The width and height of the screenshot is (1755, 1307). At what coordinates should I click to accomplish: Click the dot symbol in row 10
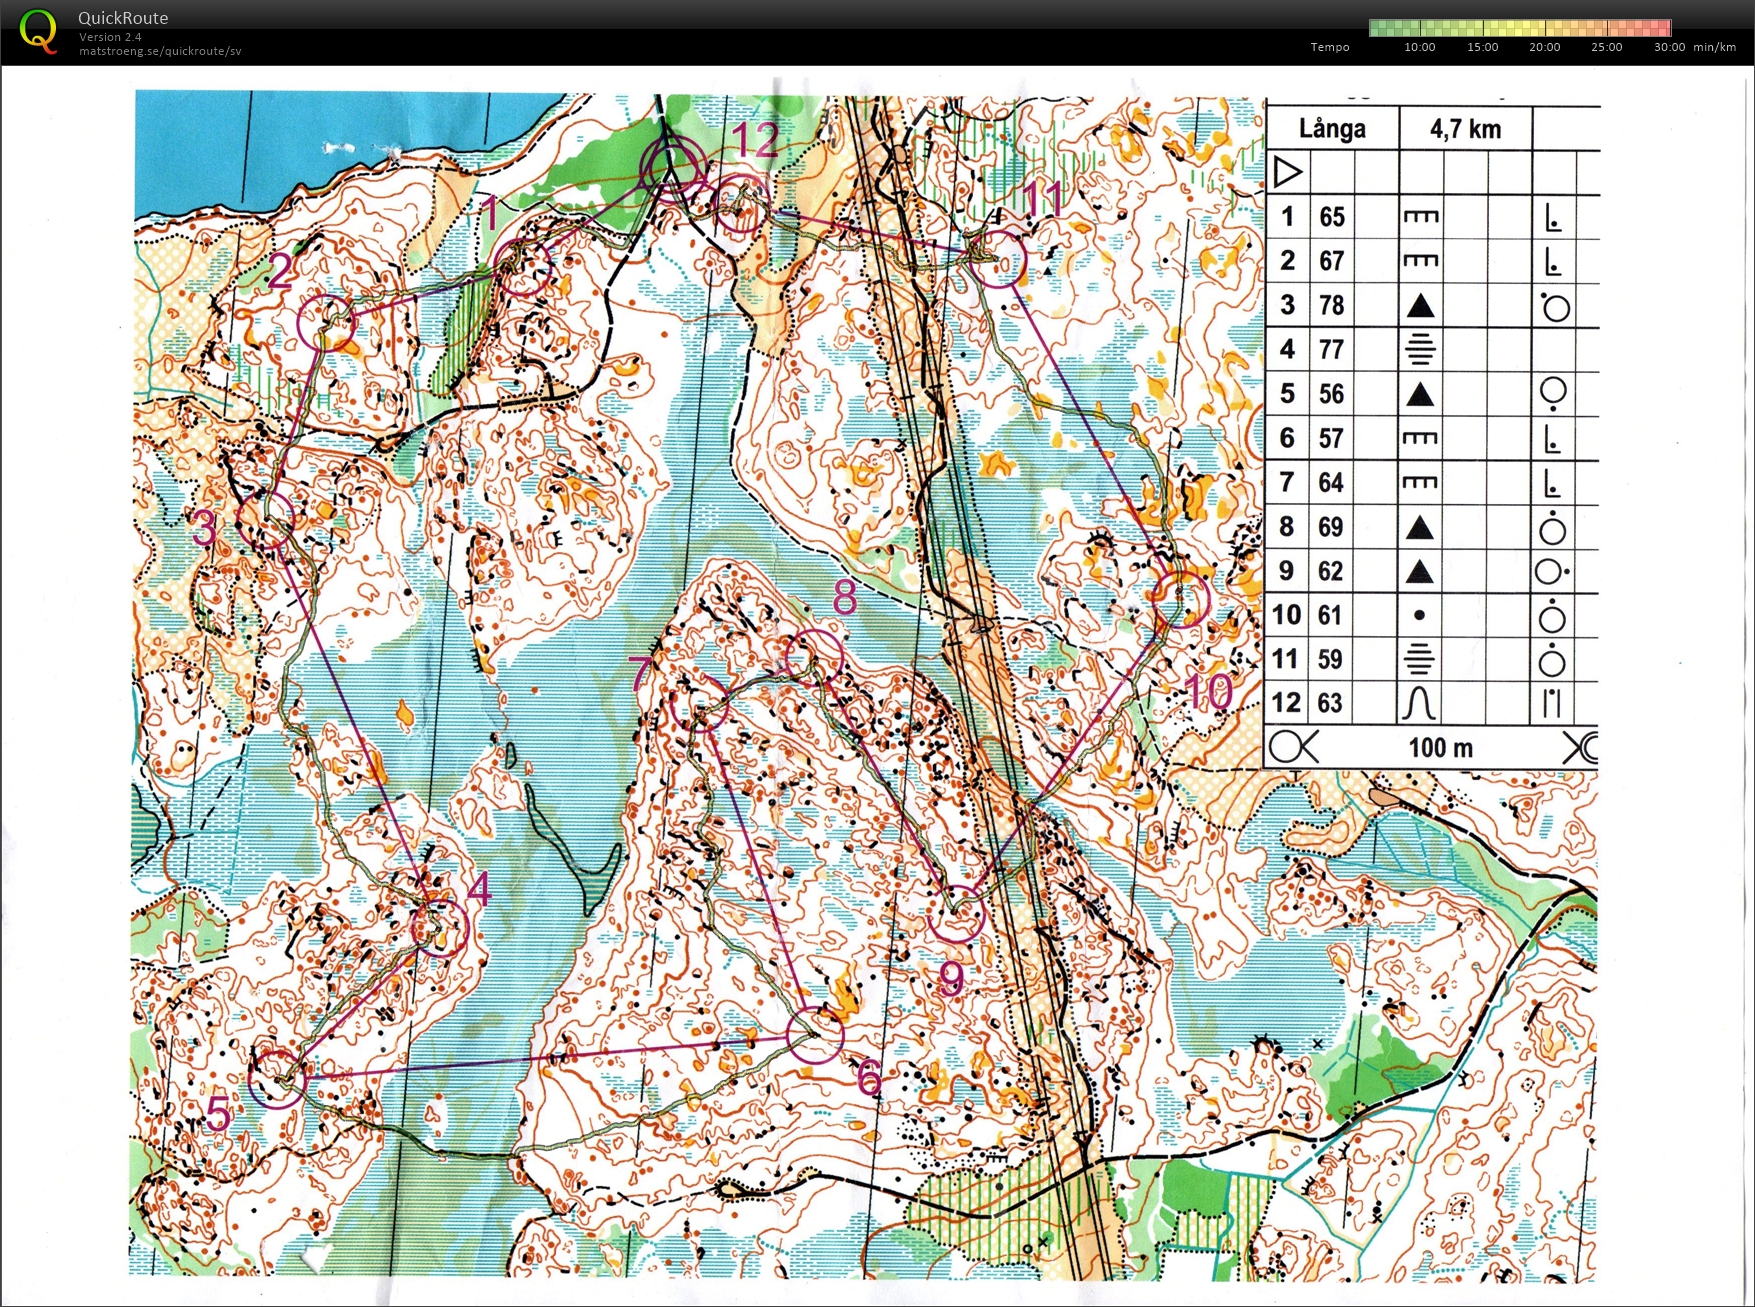[x=1420, y=615]
